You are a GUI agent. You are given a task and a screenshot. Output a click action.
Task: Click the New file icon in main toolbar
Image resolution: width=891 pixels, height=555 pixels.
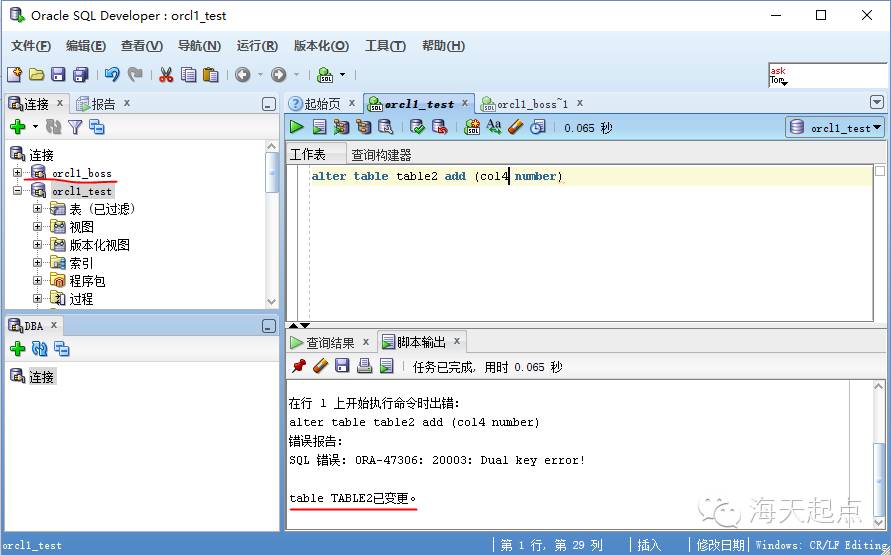[x=14, y=74]
